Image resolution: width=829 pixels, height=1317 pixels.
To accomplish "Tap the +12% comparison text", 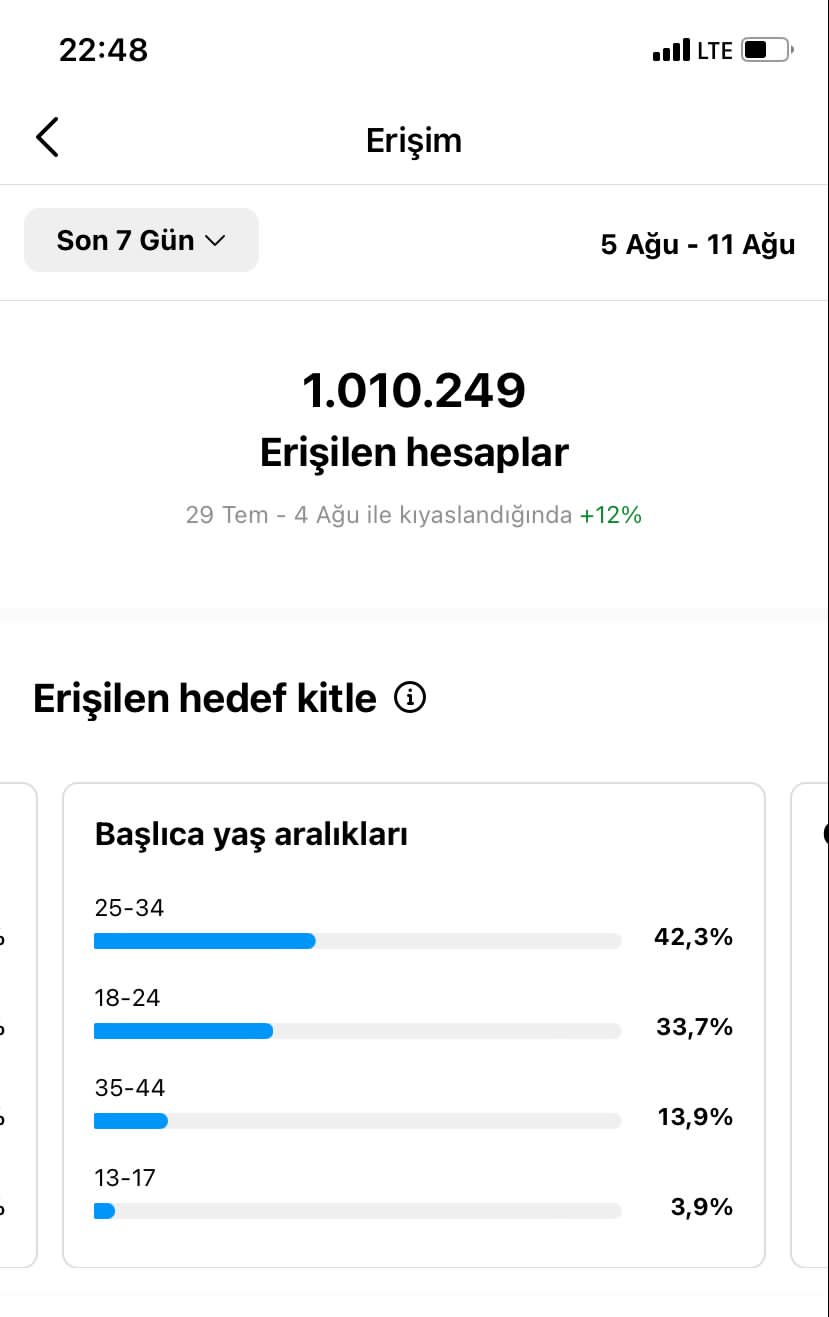I will click(611, 515).
